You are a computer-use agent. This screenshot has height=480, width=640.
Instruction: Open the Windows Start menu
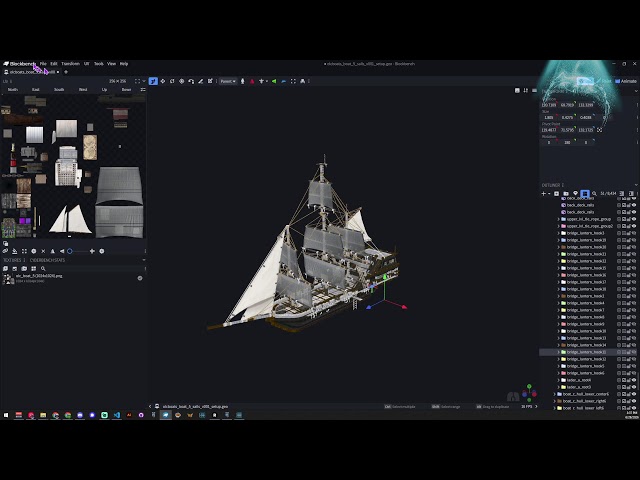click(6, 415)
